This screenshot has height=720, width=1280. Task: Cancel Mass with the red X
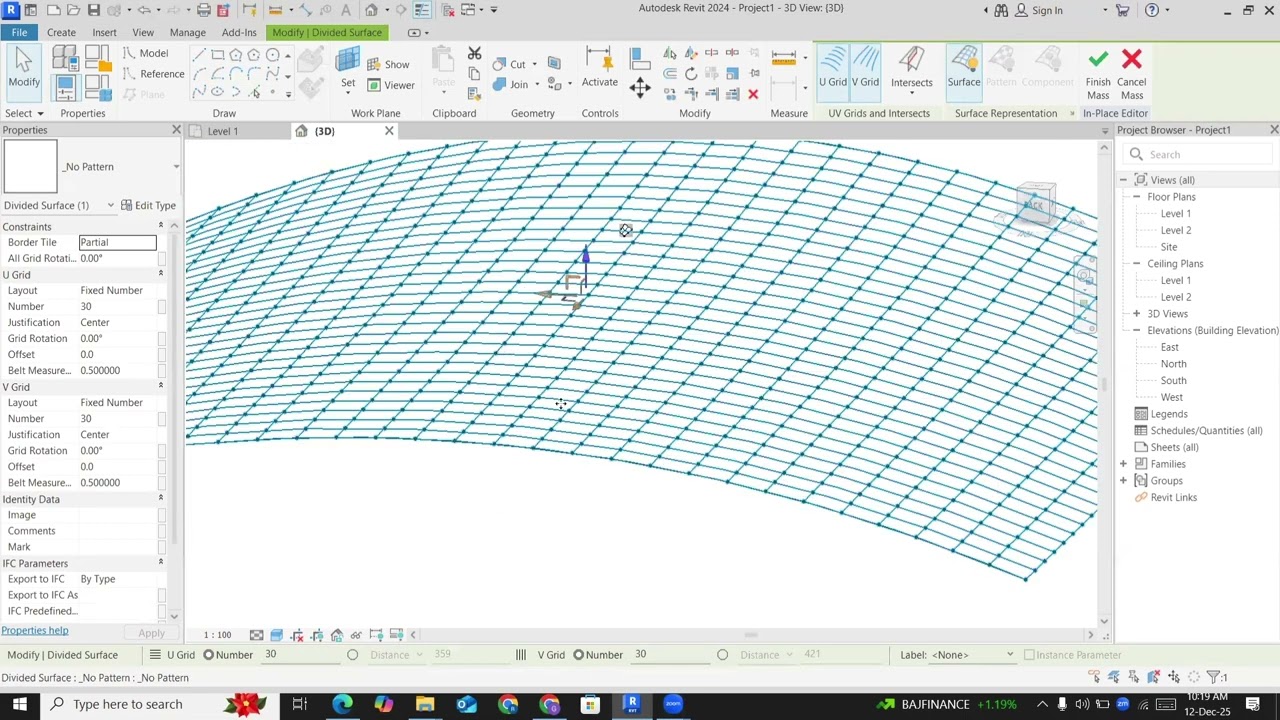click(1132, 73)
